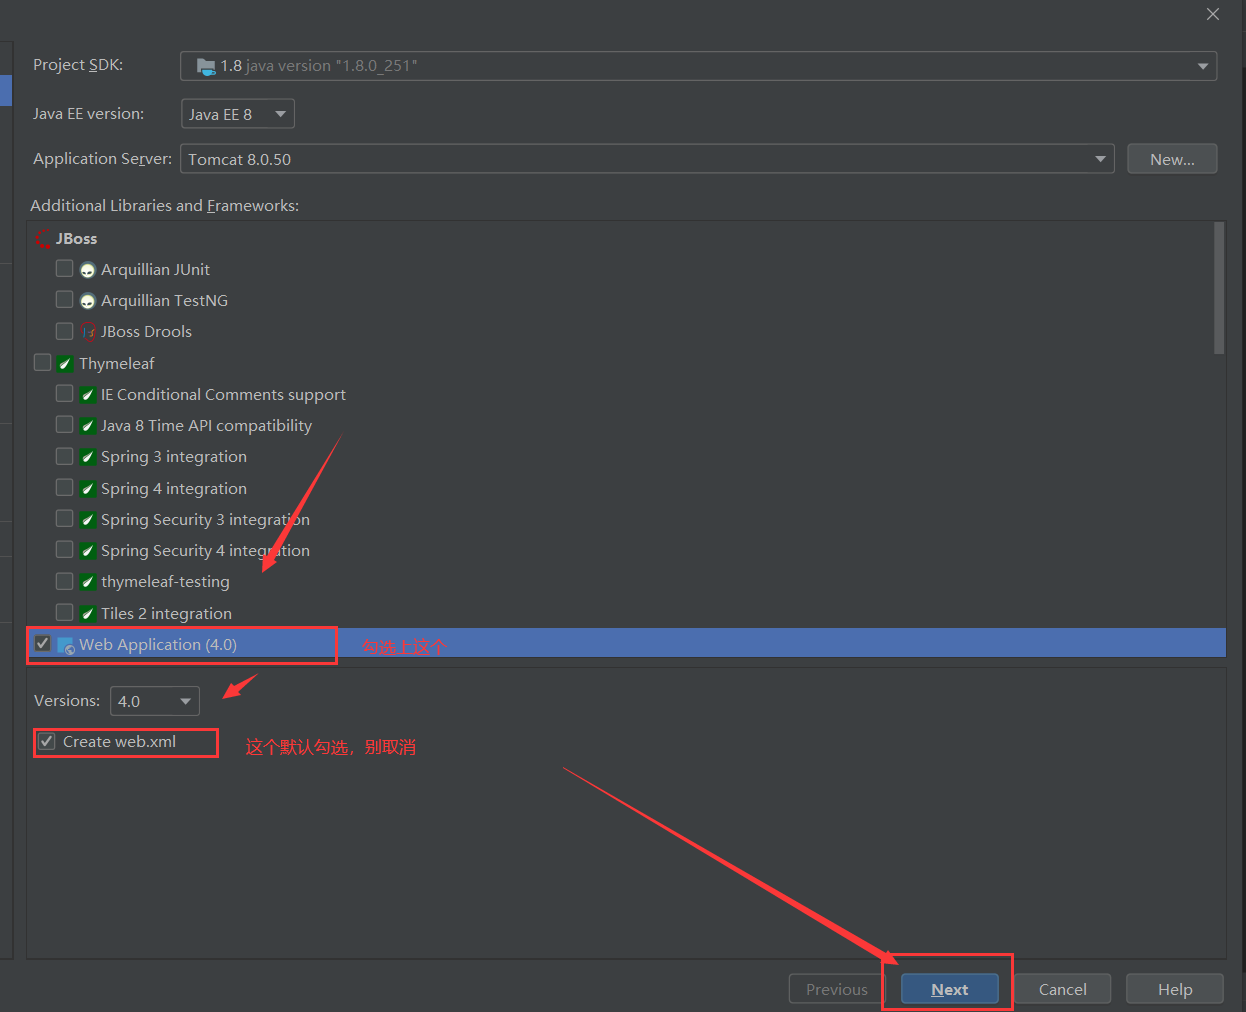Tick Spring Security 3 integration checkbox

[65, 518]
